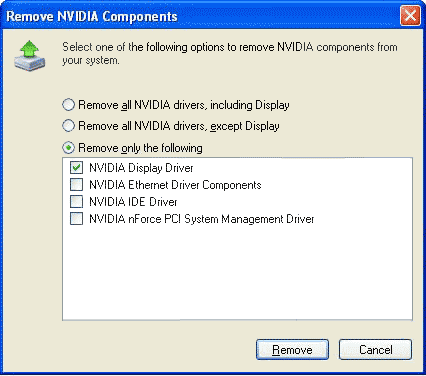Click the Remove button
The image size is (426, 376).
[292, 350]
